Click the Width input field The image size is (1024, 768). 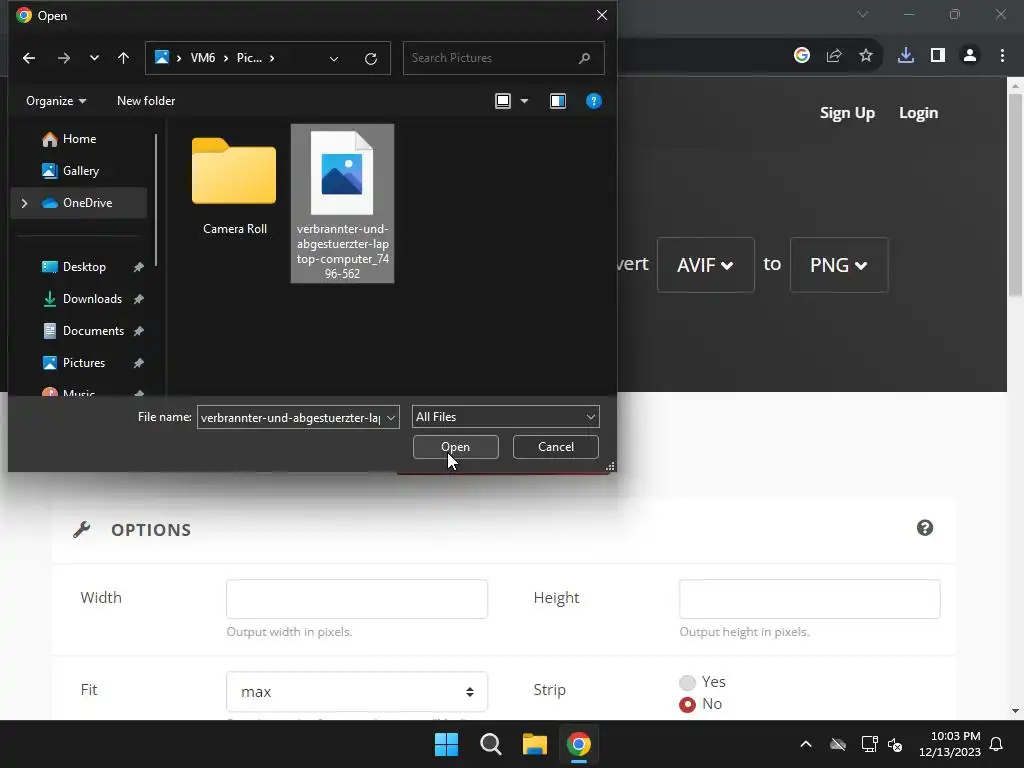coord(357,599)
